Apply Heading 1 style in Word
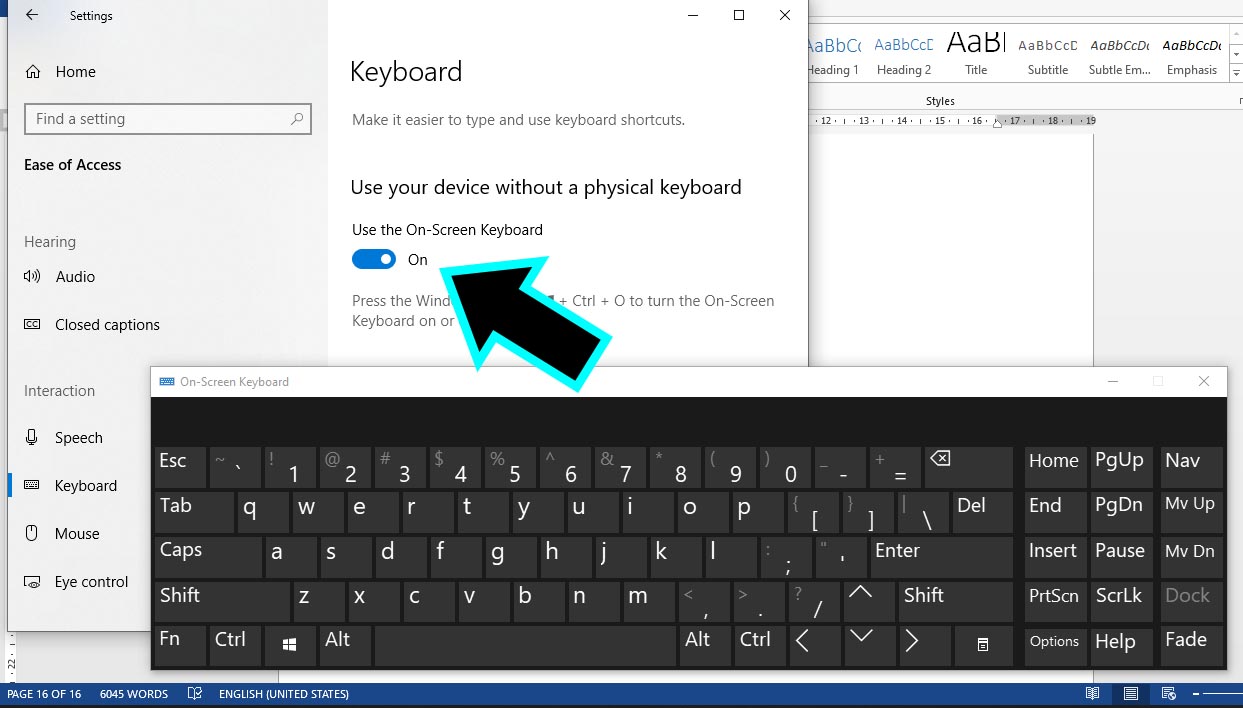The height and width of the screenshot is (708, 1243). [834, 53]
